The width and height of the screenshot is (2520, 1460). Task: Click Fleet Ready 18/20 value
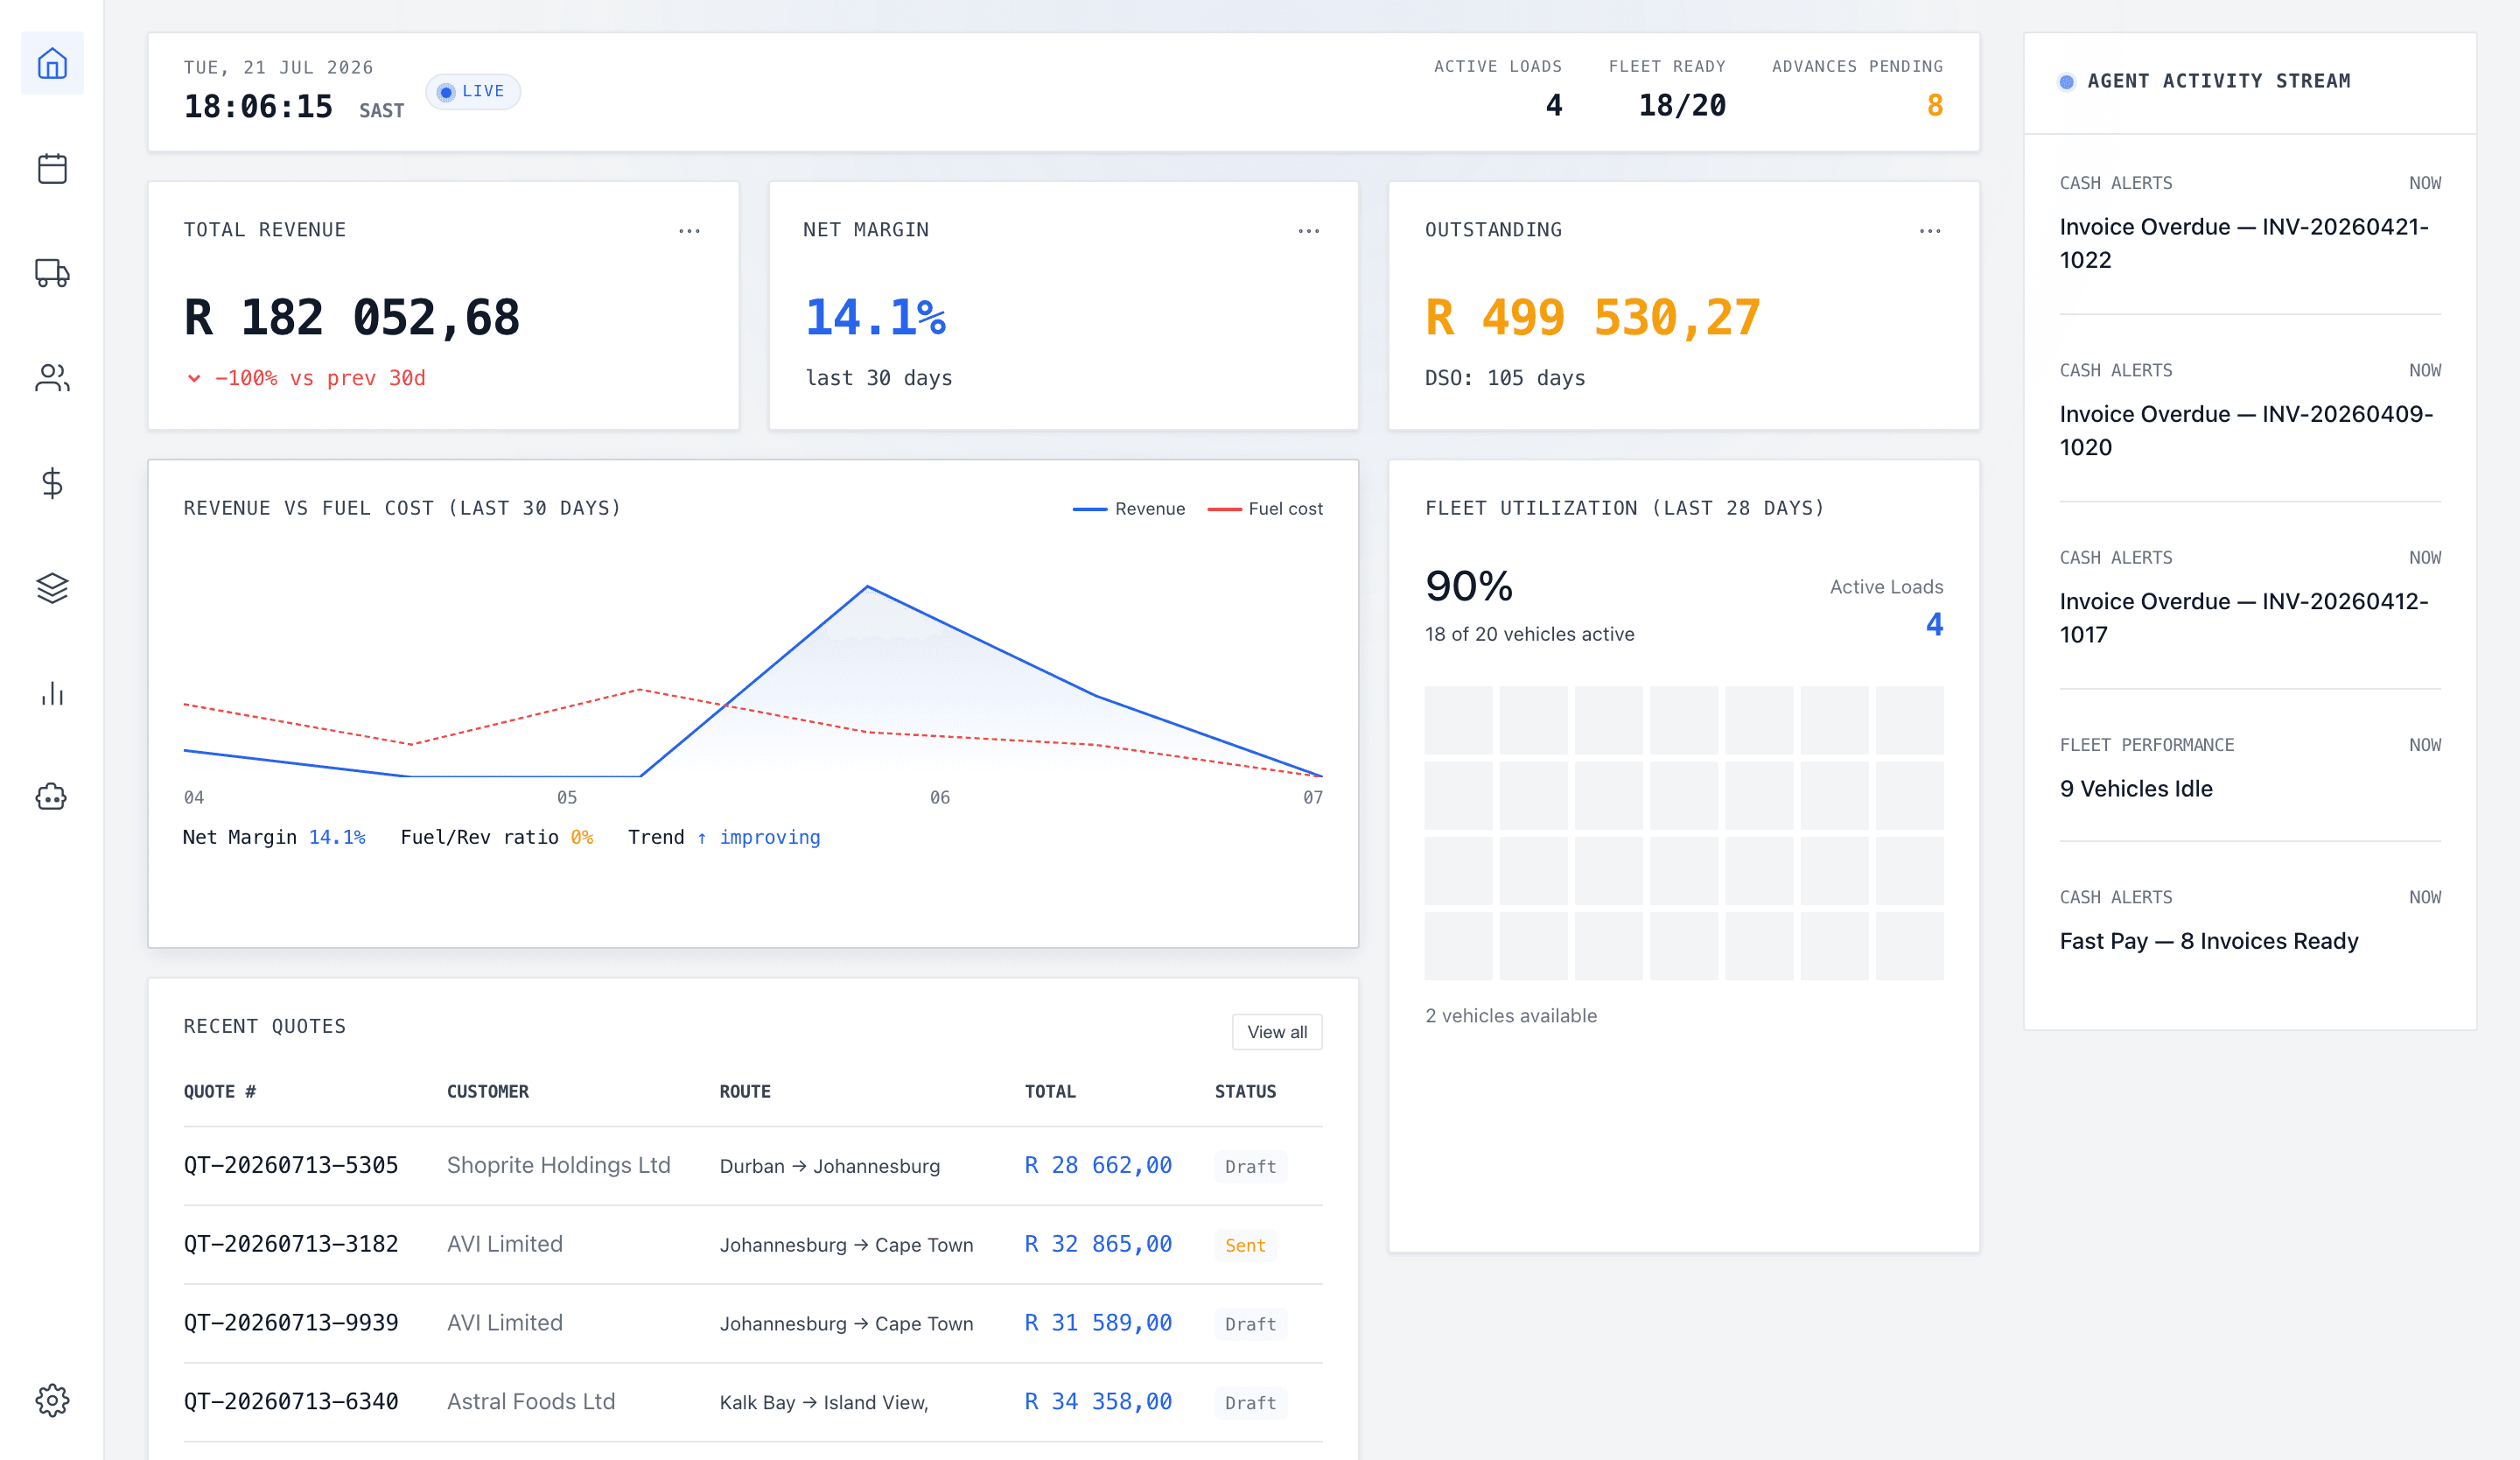(1682, 105)
